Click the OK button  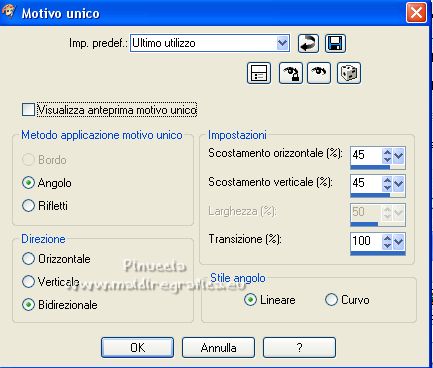pyautogui.click(x=137, y=347)
